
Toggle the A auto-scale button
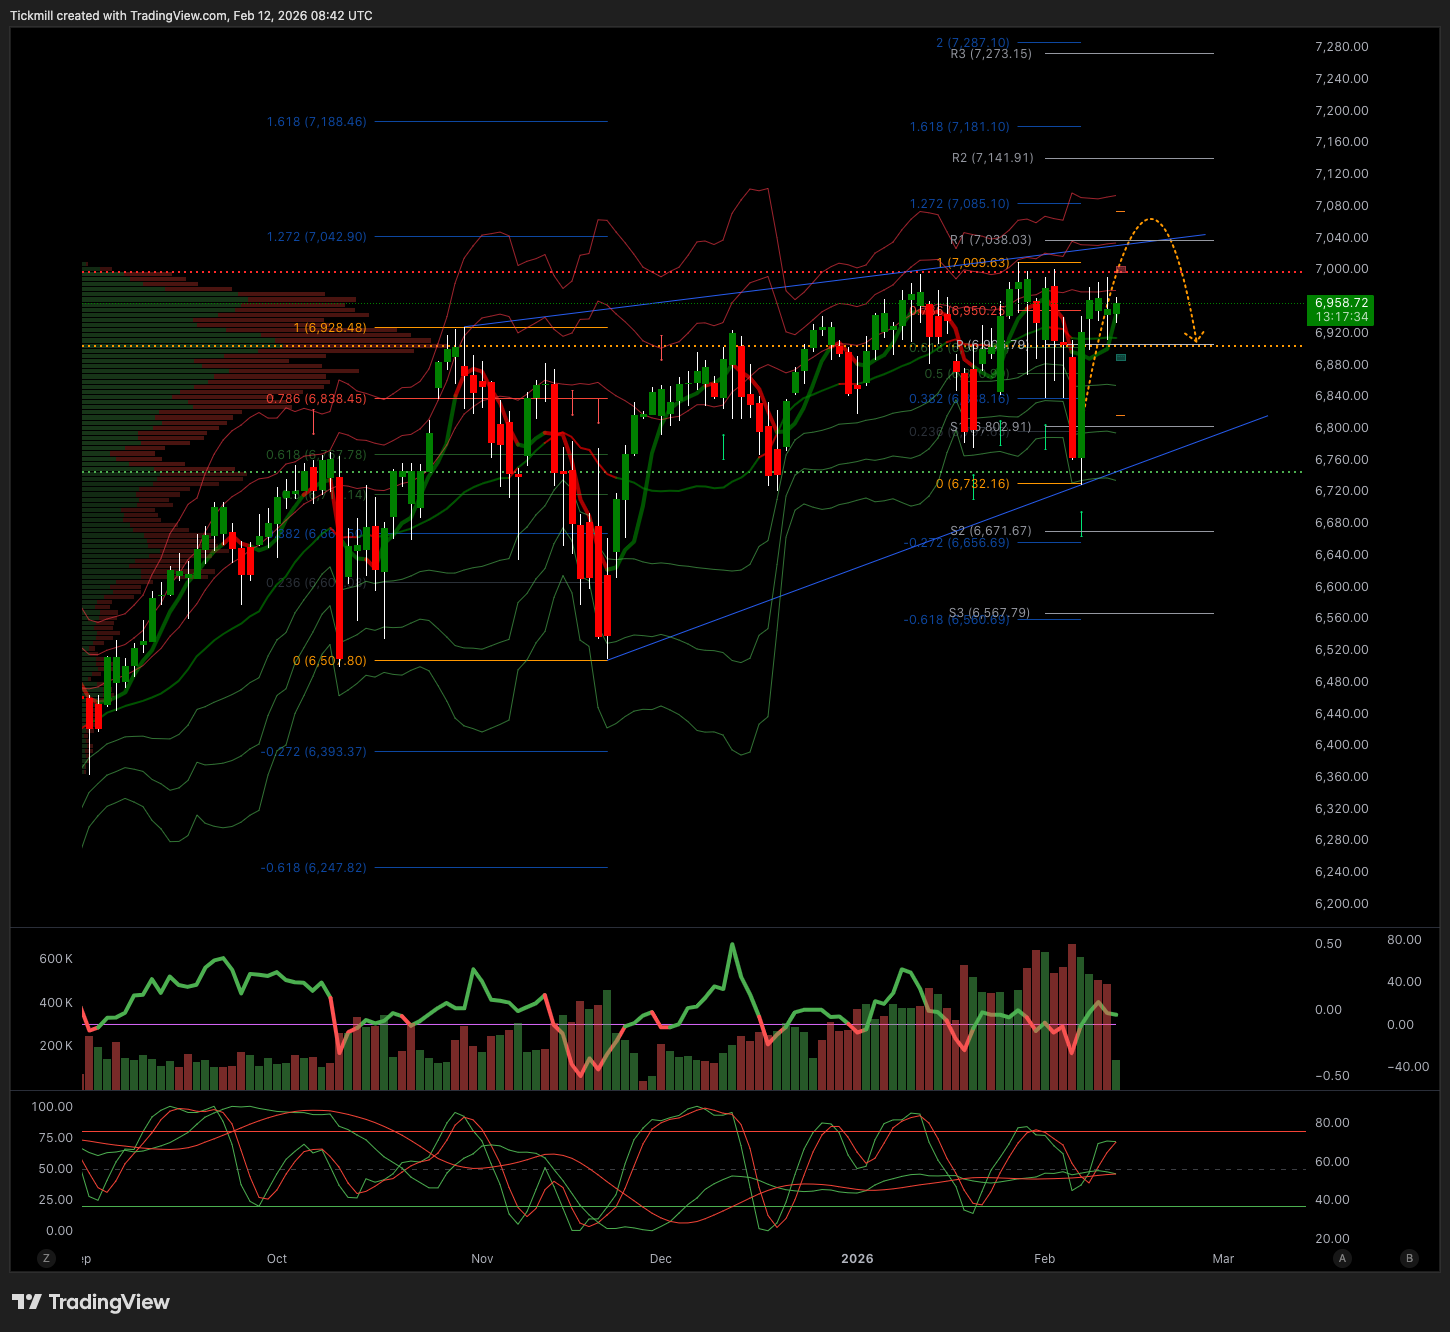coord(1342,1258)
